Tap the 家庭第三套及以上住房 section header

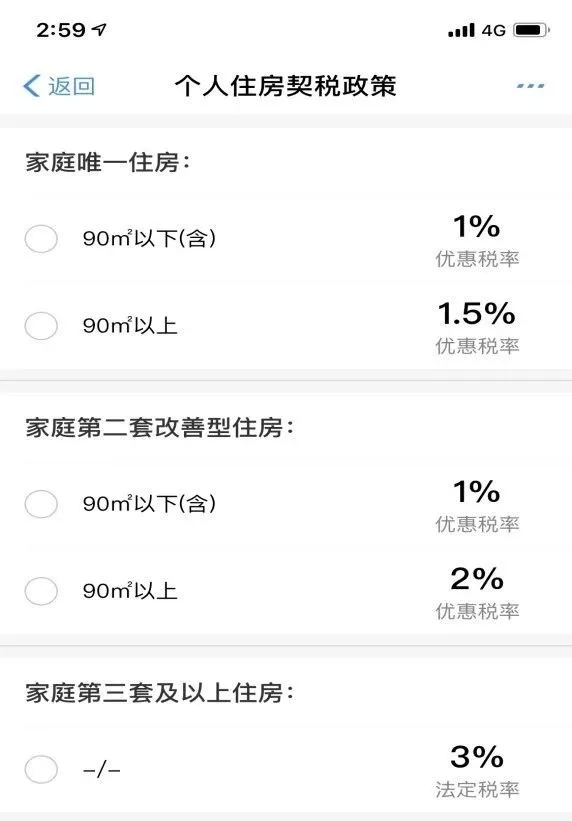coord(160,693)
